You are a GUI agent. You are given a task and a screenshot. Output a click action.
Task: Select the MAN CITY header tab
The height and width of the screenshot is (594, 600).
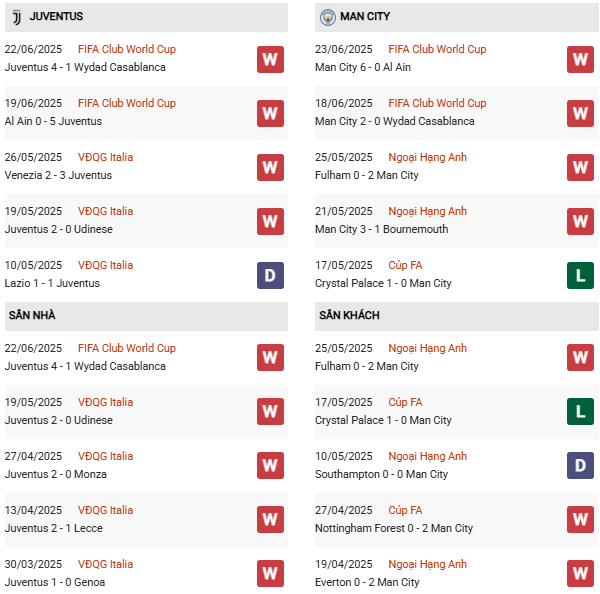(x=365, y=17)
